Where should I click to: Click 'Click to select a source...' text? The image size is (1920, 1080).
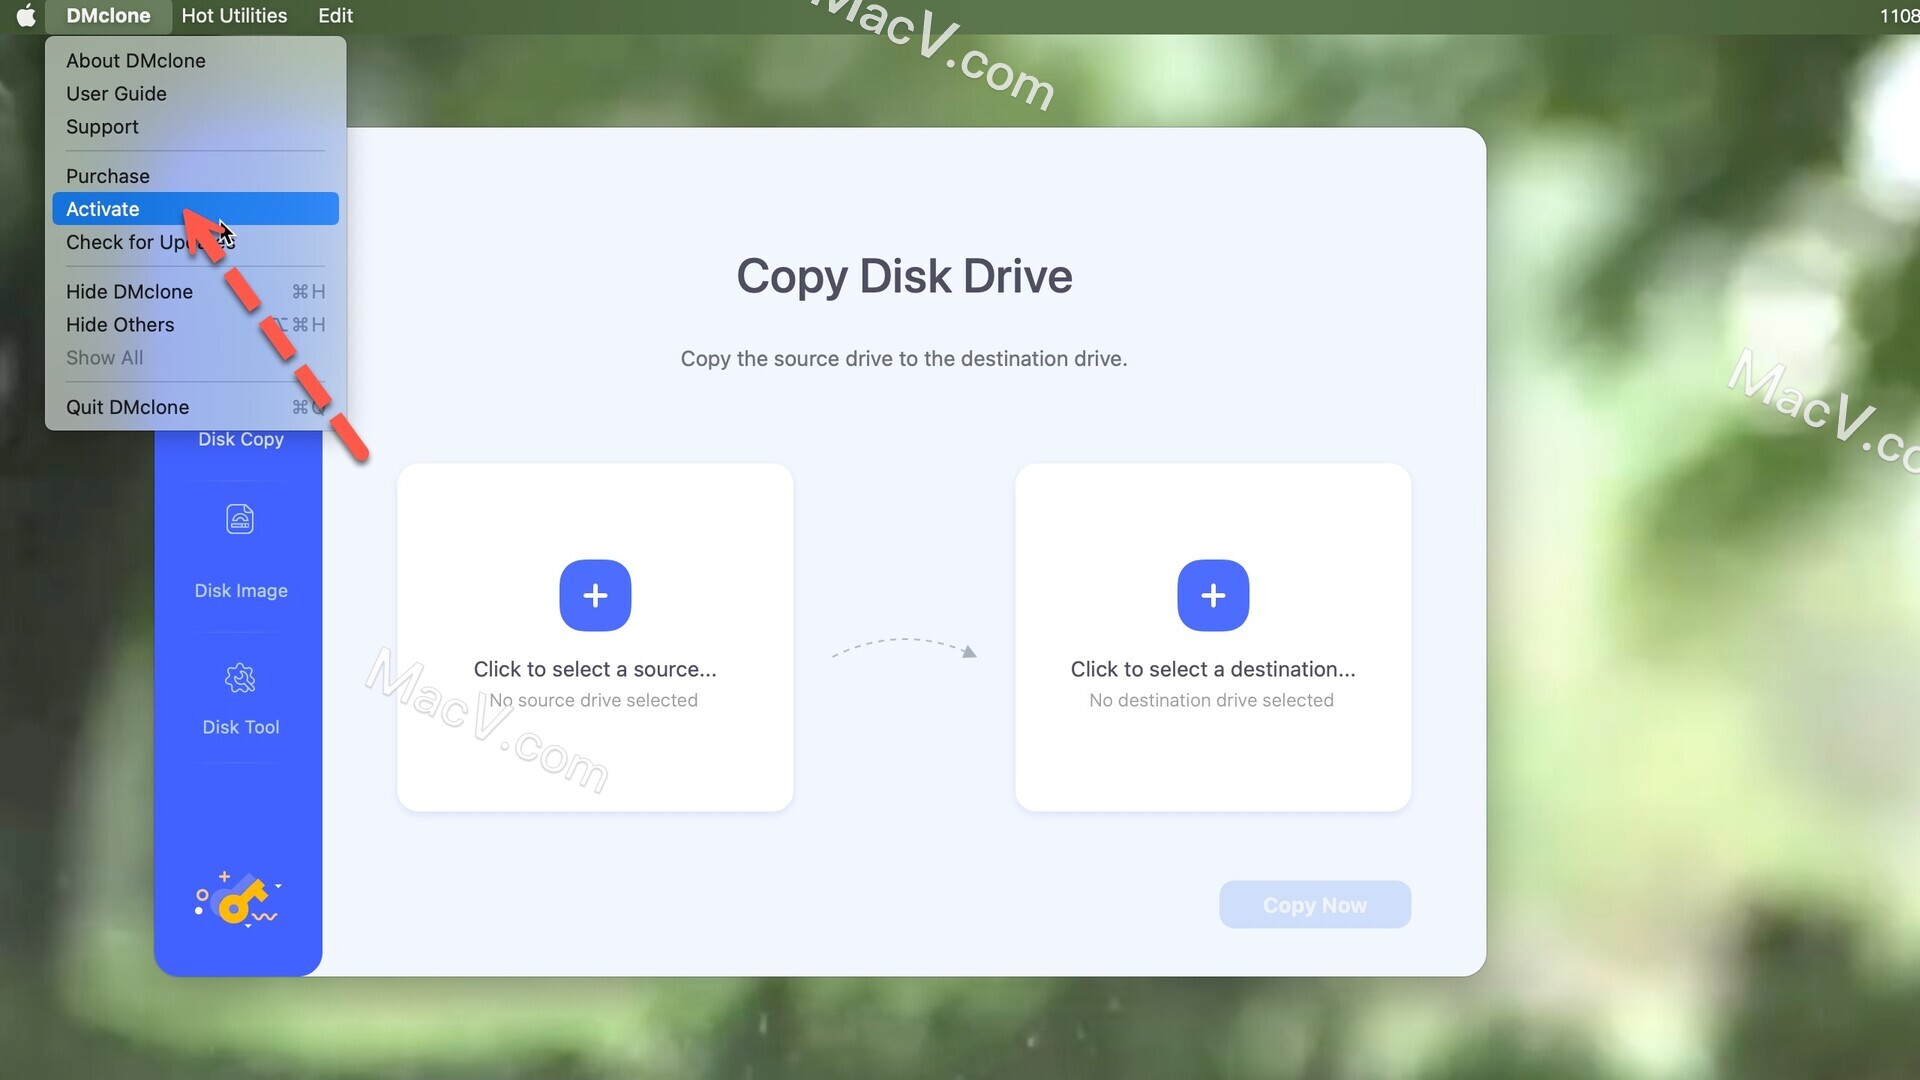click(x=595, y=669)
